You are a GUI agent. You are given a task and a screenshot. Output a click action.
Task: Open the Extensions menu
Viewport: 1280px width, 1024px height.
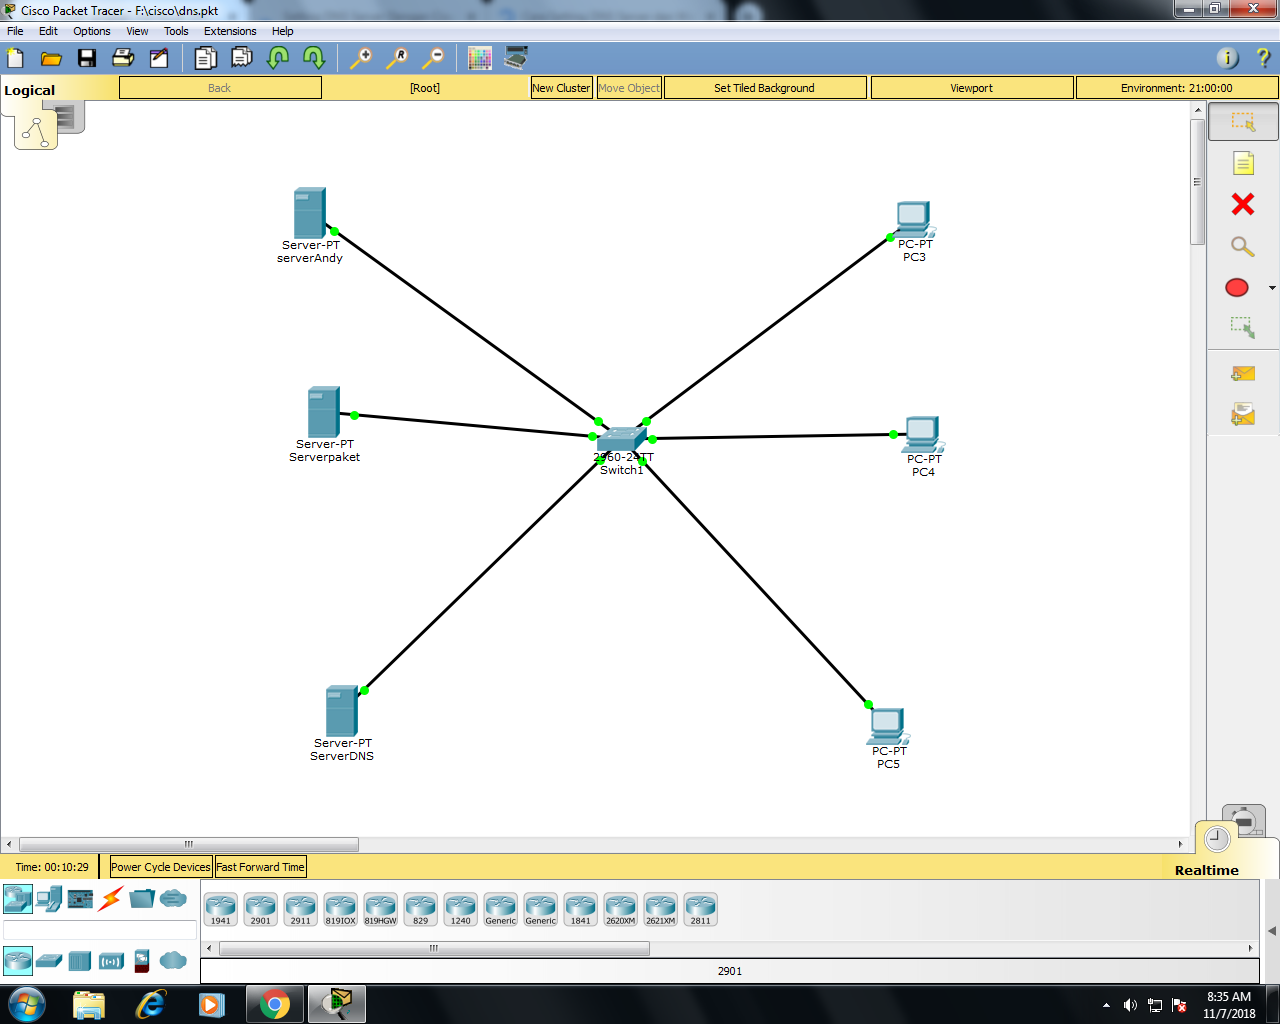point(229,31)
